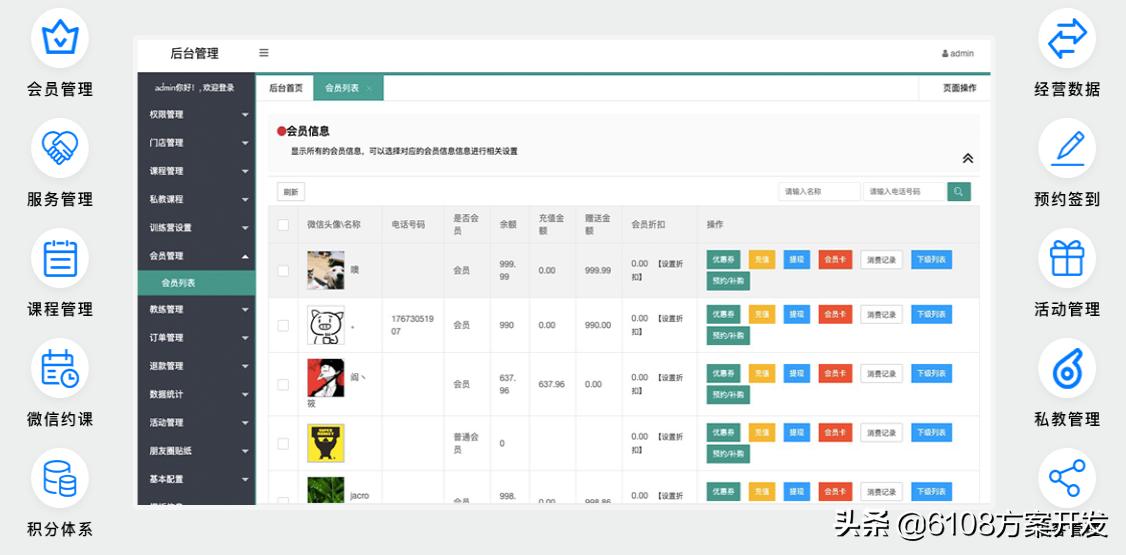The height and width of the screenshot is (555, 1126).
Task: Click the share nodes icon on right
Action: tap(1067, 478)
